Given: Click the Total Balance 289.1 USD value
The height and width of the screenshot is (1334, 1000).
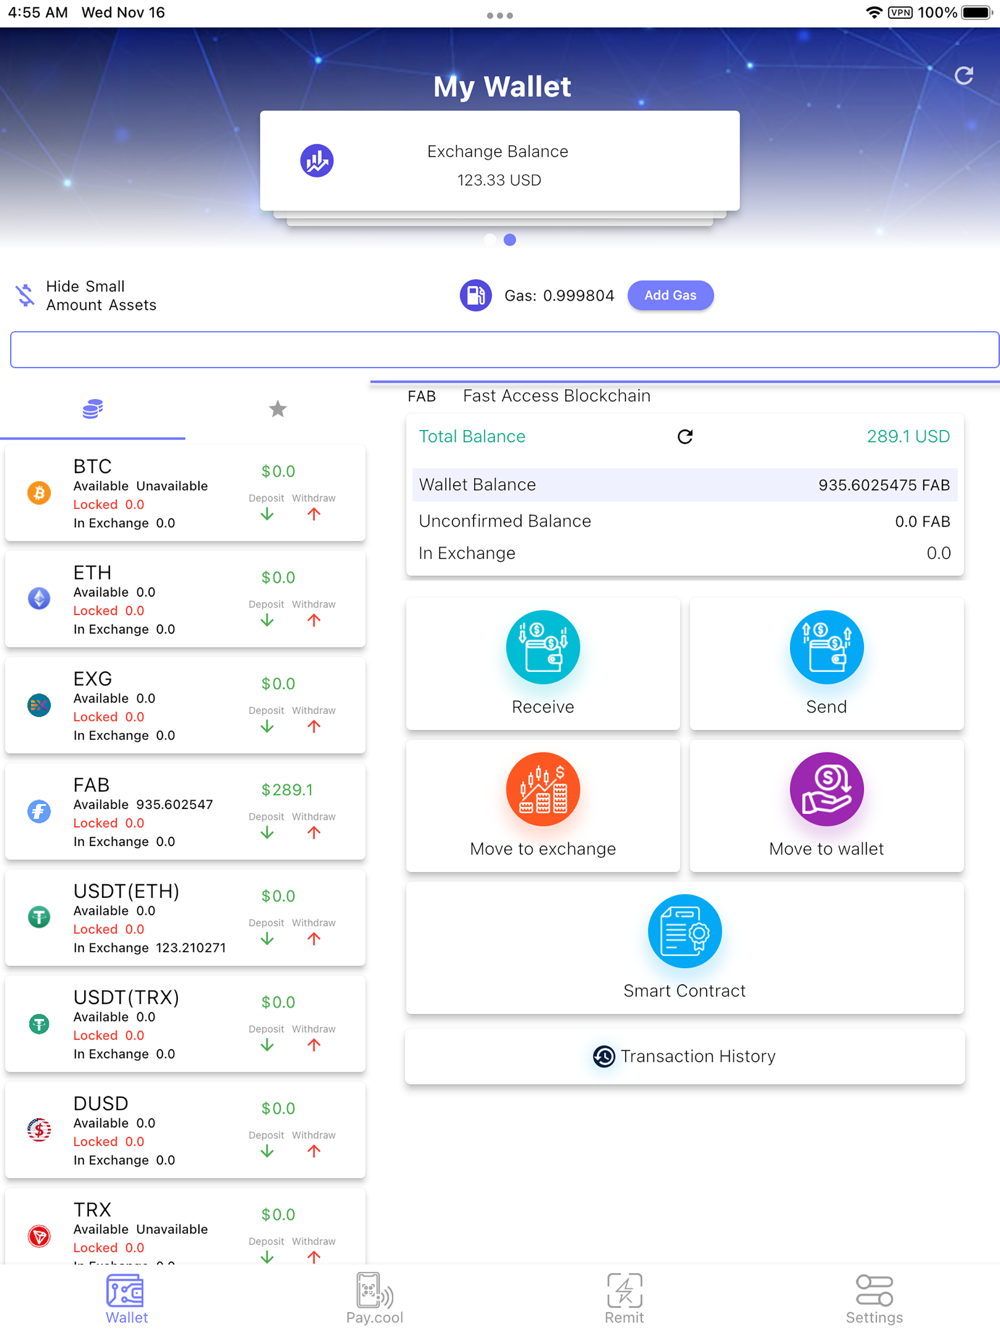Looking at the screenshot, I should pyautogui.click(x=908, y=437).
